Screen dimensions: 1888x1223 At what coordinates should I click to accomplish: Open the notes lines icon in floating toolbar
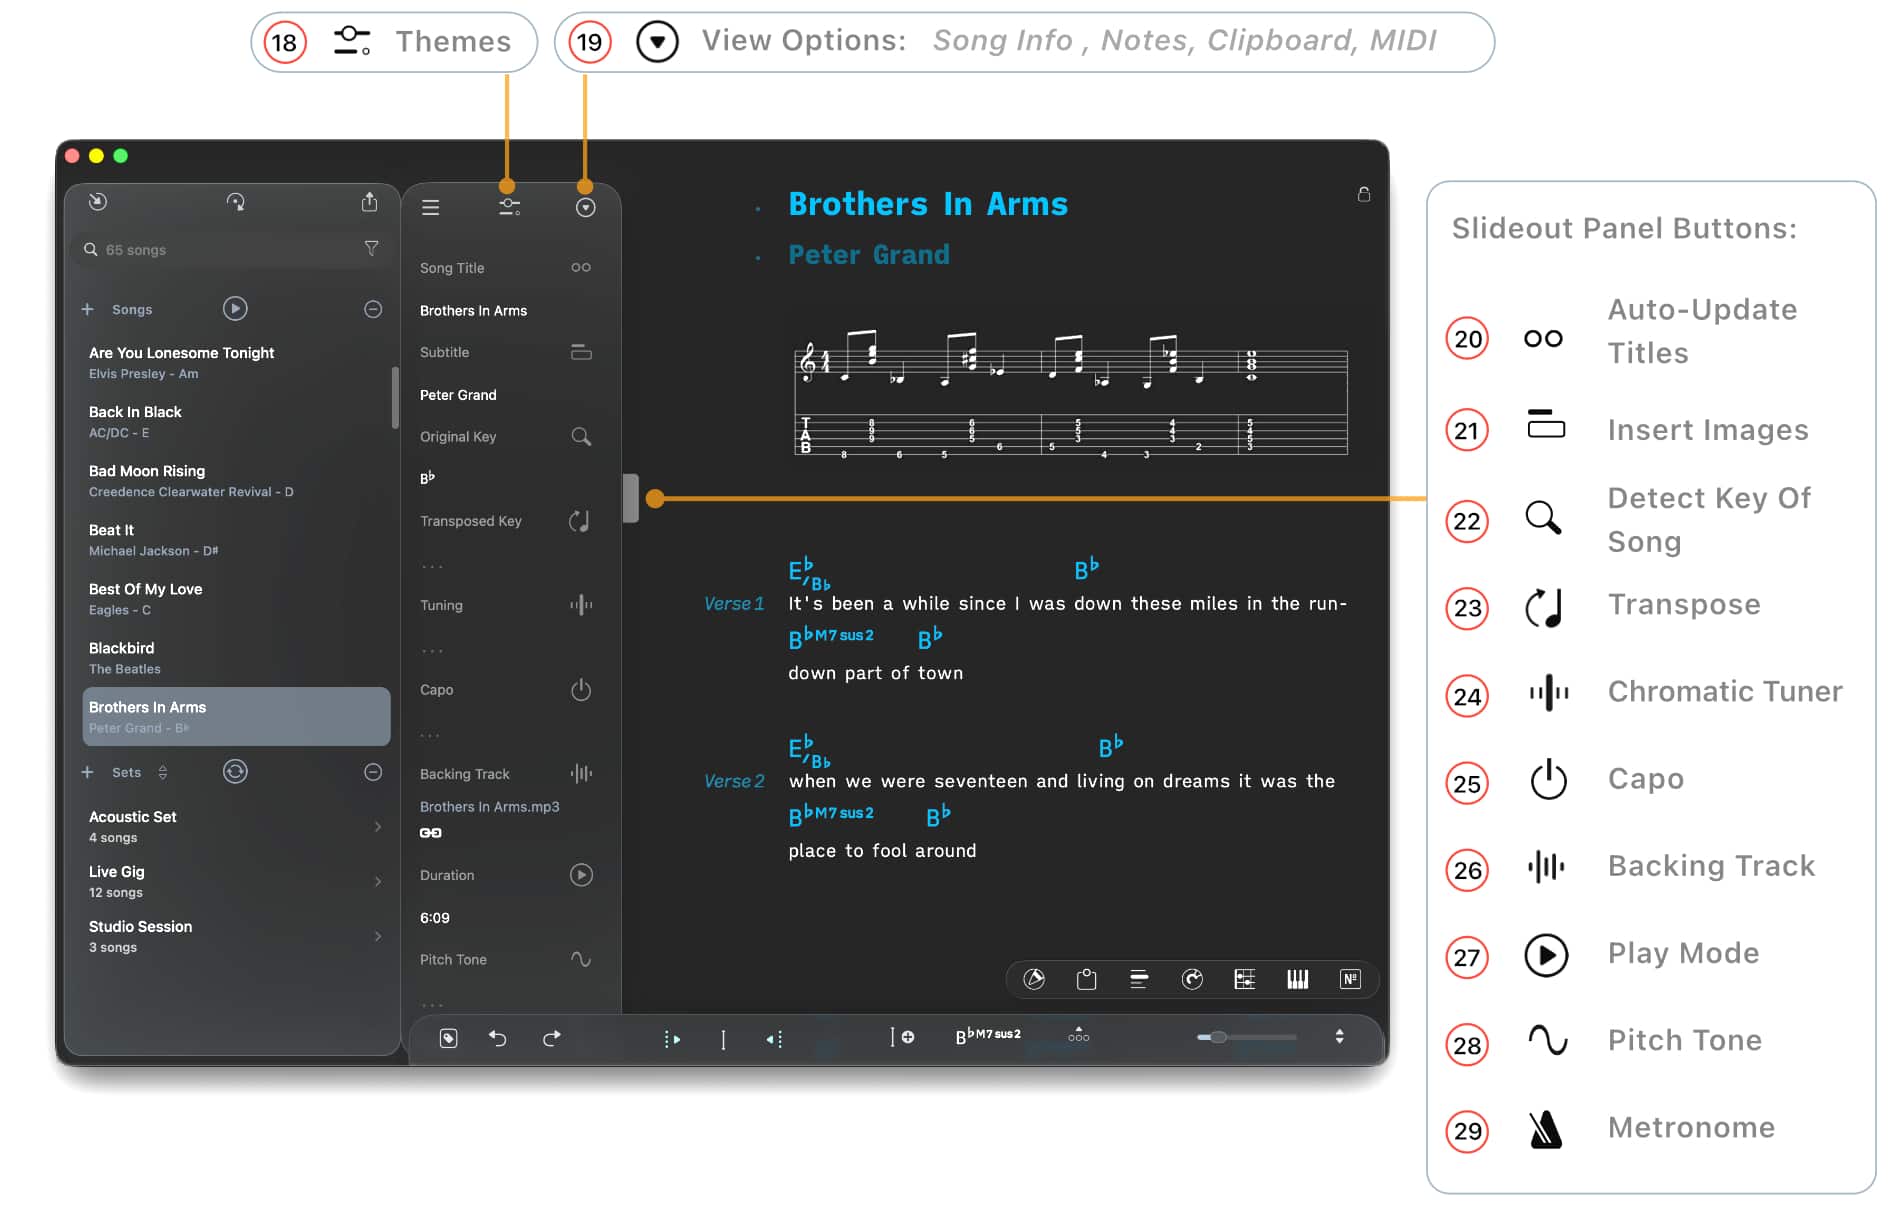pos(1139,979)
